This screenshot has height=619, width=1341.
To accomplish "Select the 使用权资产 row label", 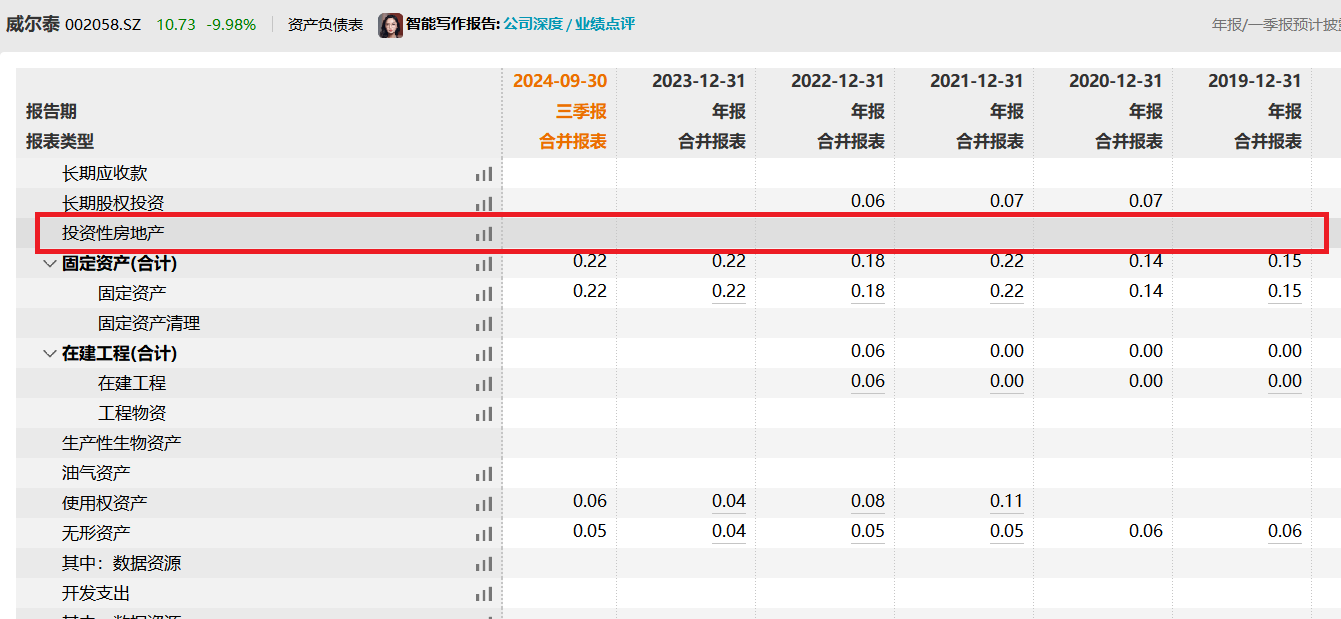I will tap(105, 504).
